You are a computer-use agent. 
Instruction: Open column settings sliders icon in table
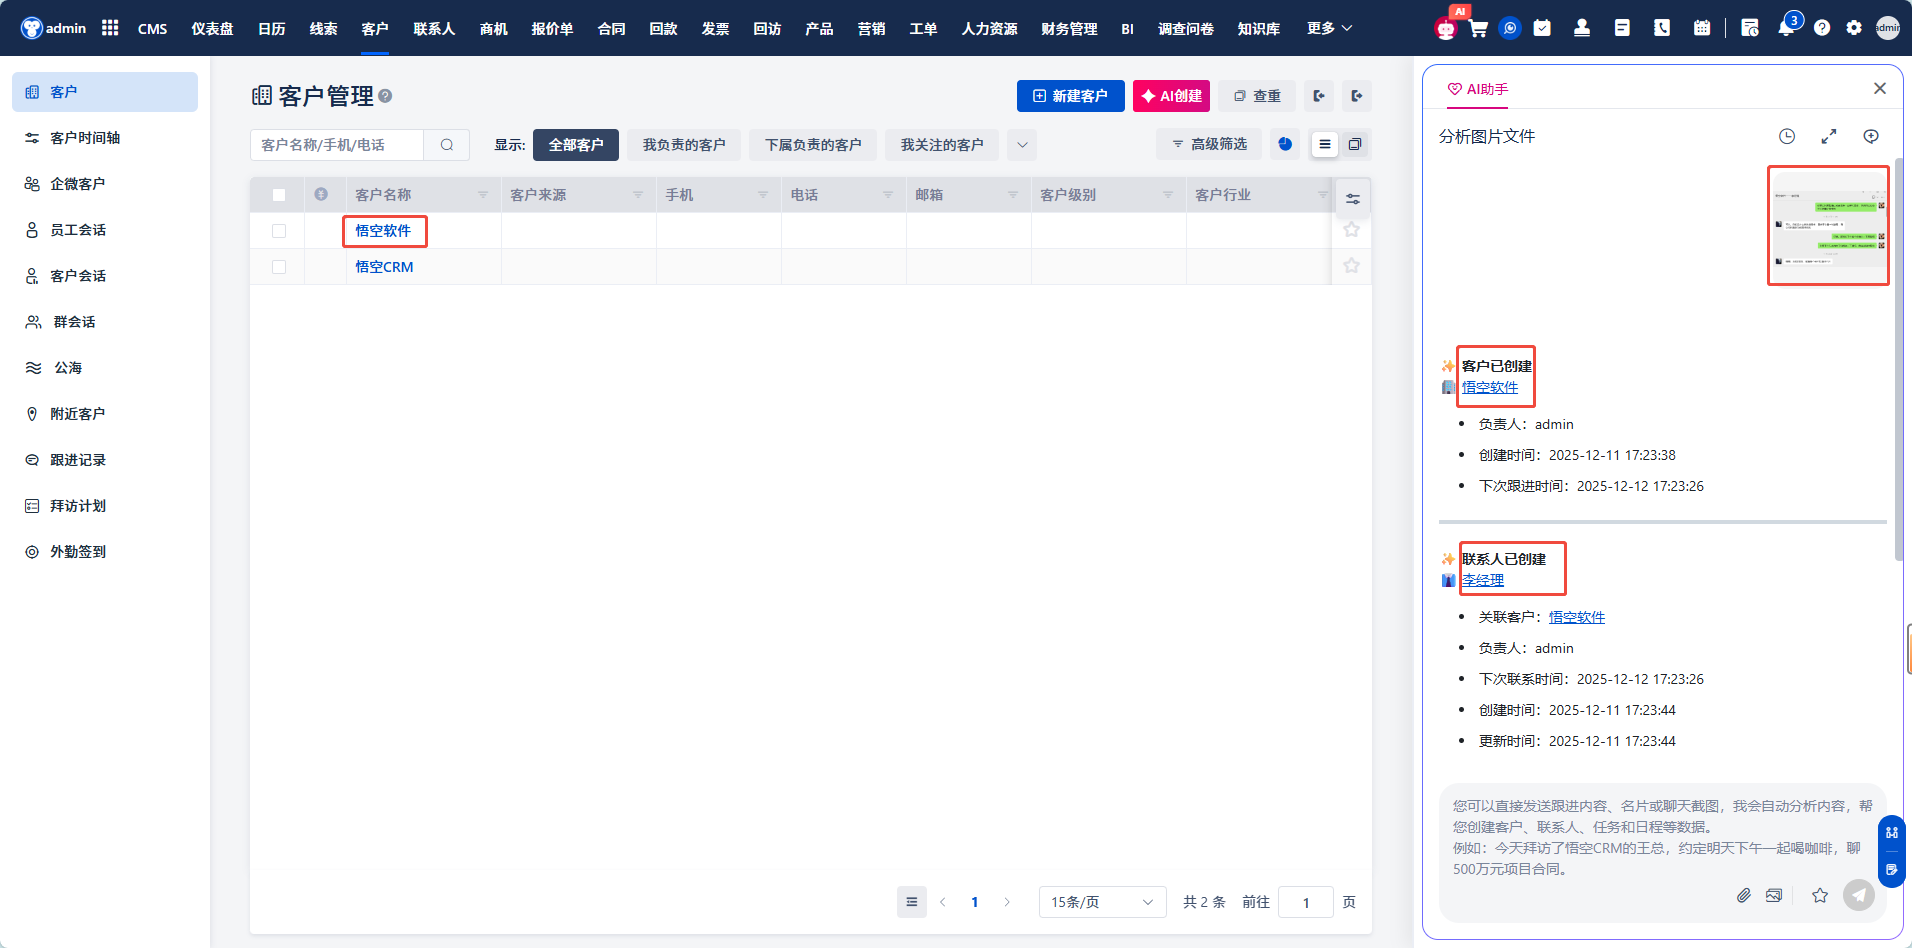pyautogui.click(x=1352, y=199)
